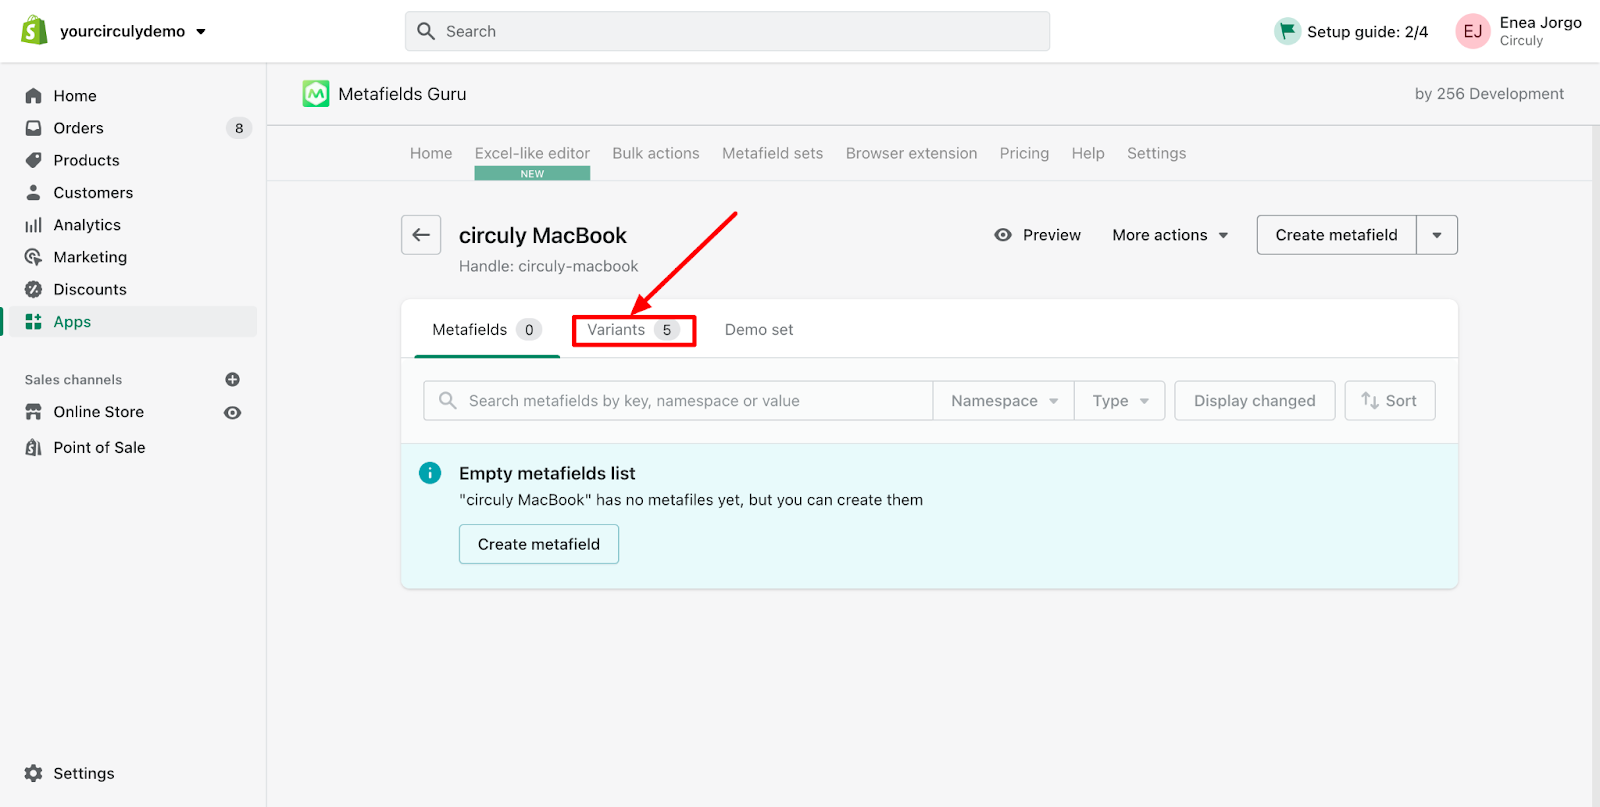
Task: Open Discounts section
Action: click(90, 289)
